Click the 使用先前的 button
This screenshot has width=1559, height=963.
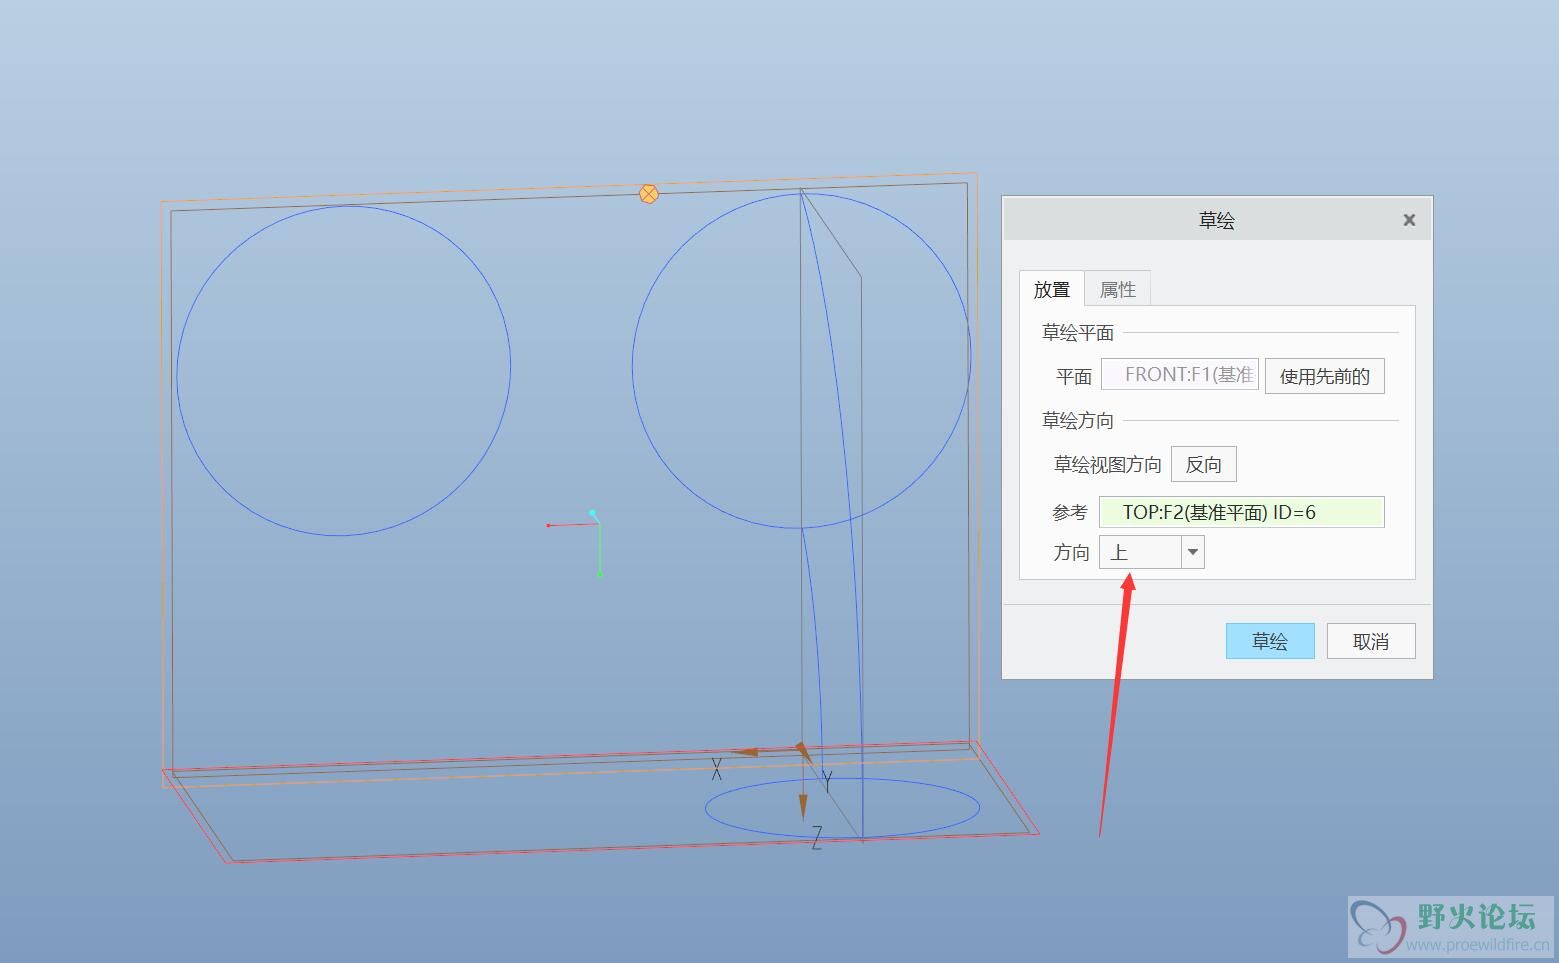pos(1325,376)
